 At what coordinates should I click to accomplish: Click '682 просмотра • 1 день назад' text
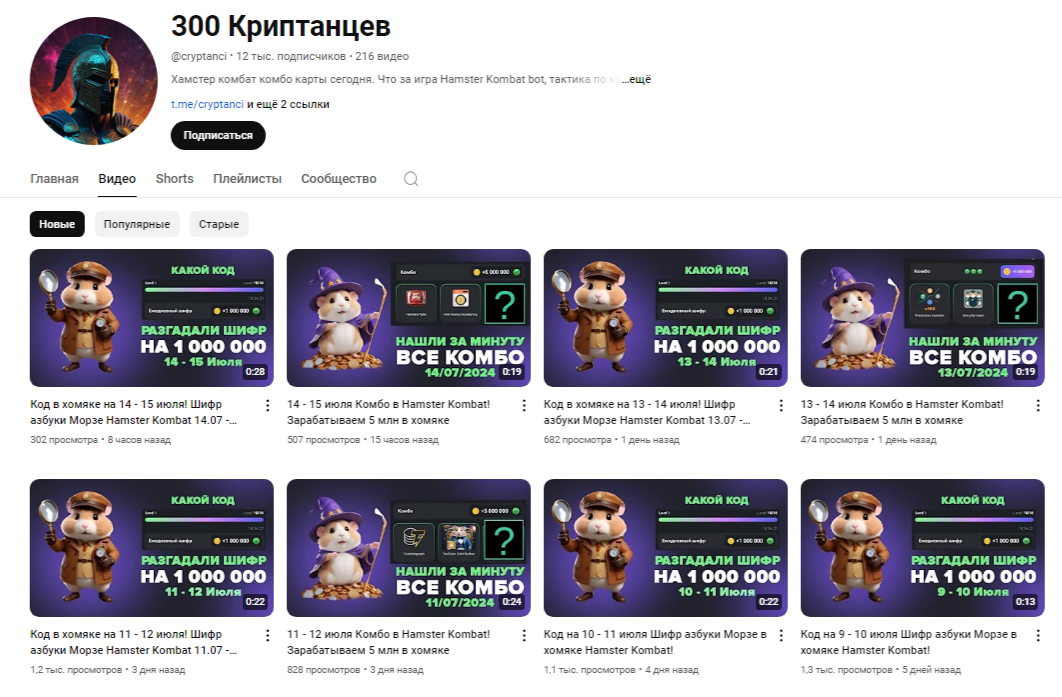click(612, 440)
